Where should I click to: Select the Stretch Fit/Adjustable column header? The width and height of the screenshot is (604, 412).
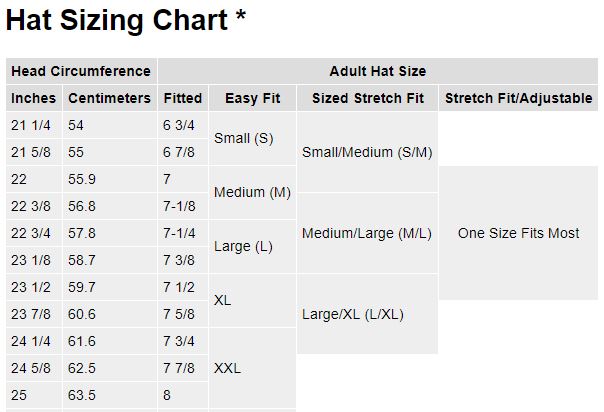click(x=518, y=98)
